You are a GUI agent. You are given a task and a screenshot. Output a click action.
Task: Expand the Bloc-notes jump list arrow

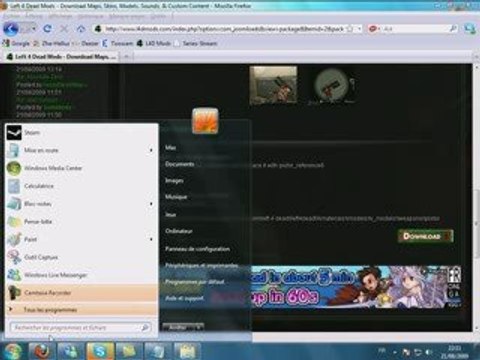151,204
